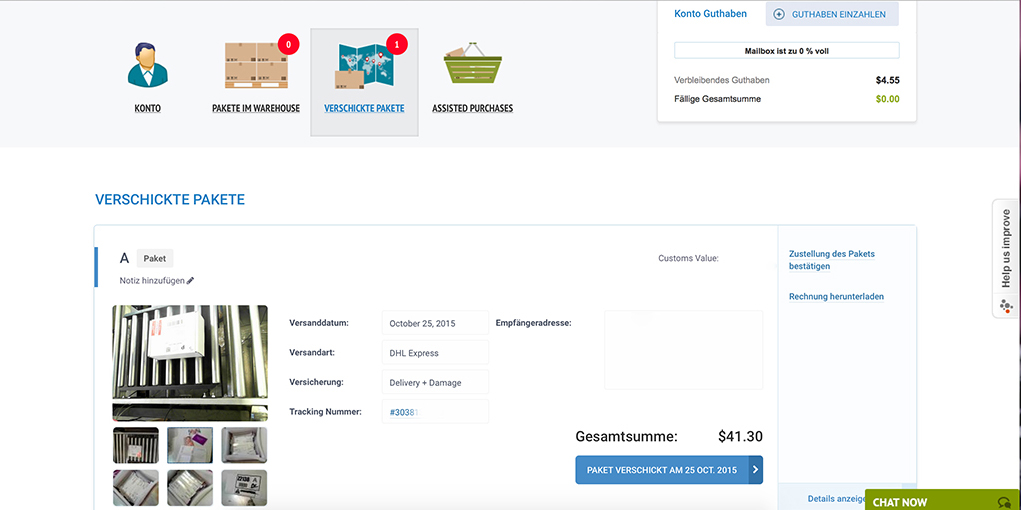
Task: Click the arrow on Paket verschickt button
Action: click(755, 470)
